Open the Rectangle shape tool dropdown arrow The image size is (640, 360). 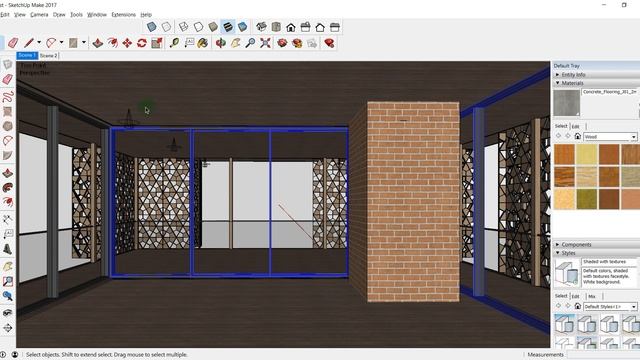pyautogui.click(x=84, y=42)
